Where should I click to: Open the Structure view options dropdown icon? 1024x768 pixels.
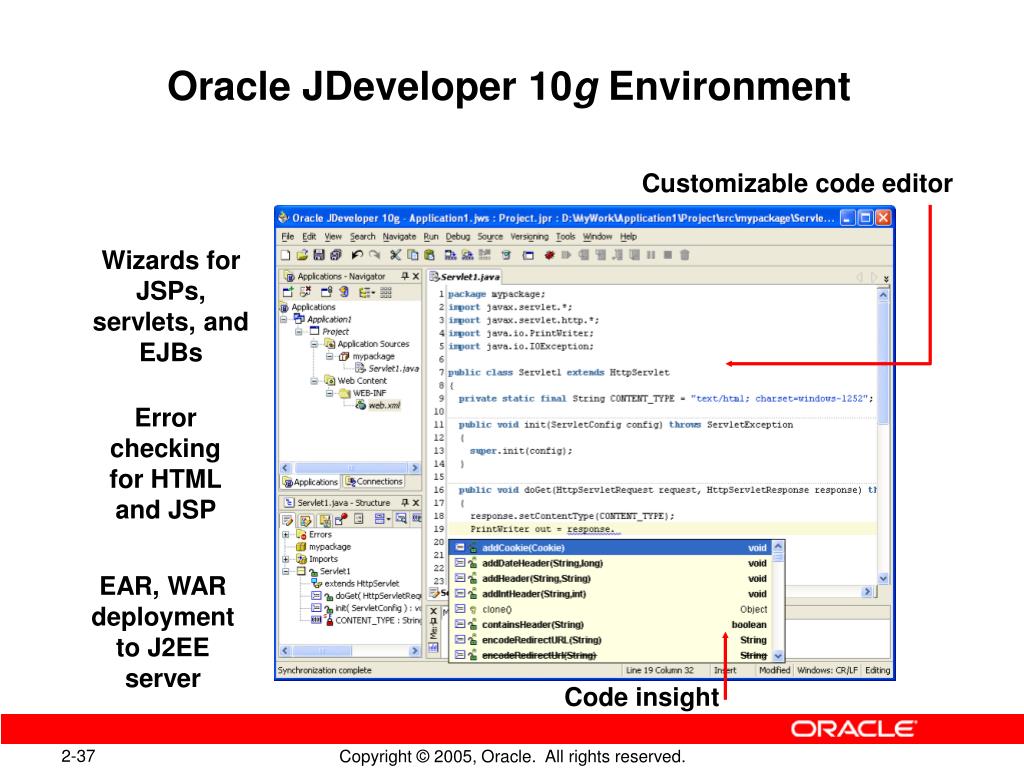[x=382, y=519]
